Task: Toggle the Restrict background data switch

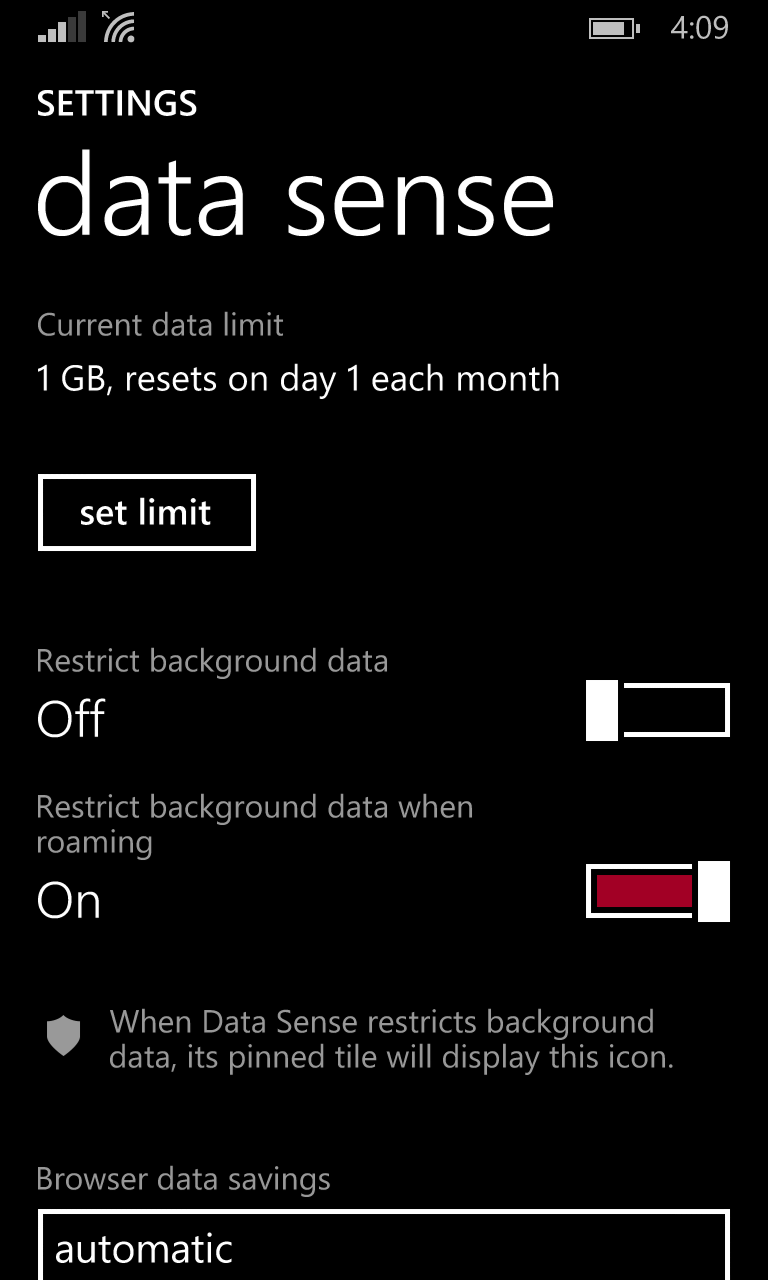Action: coord(657,710)
